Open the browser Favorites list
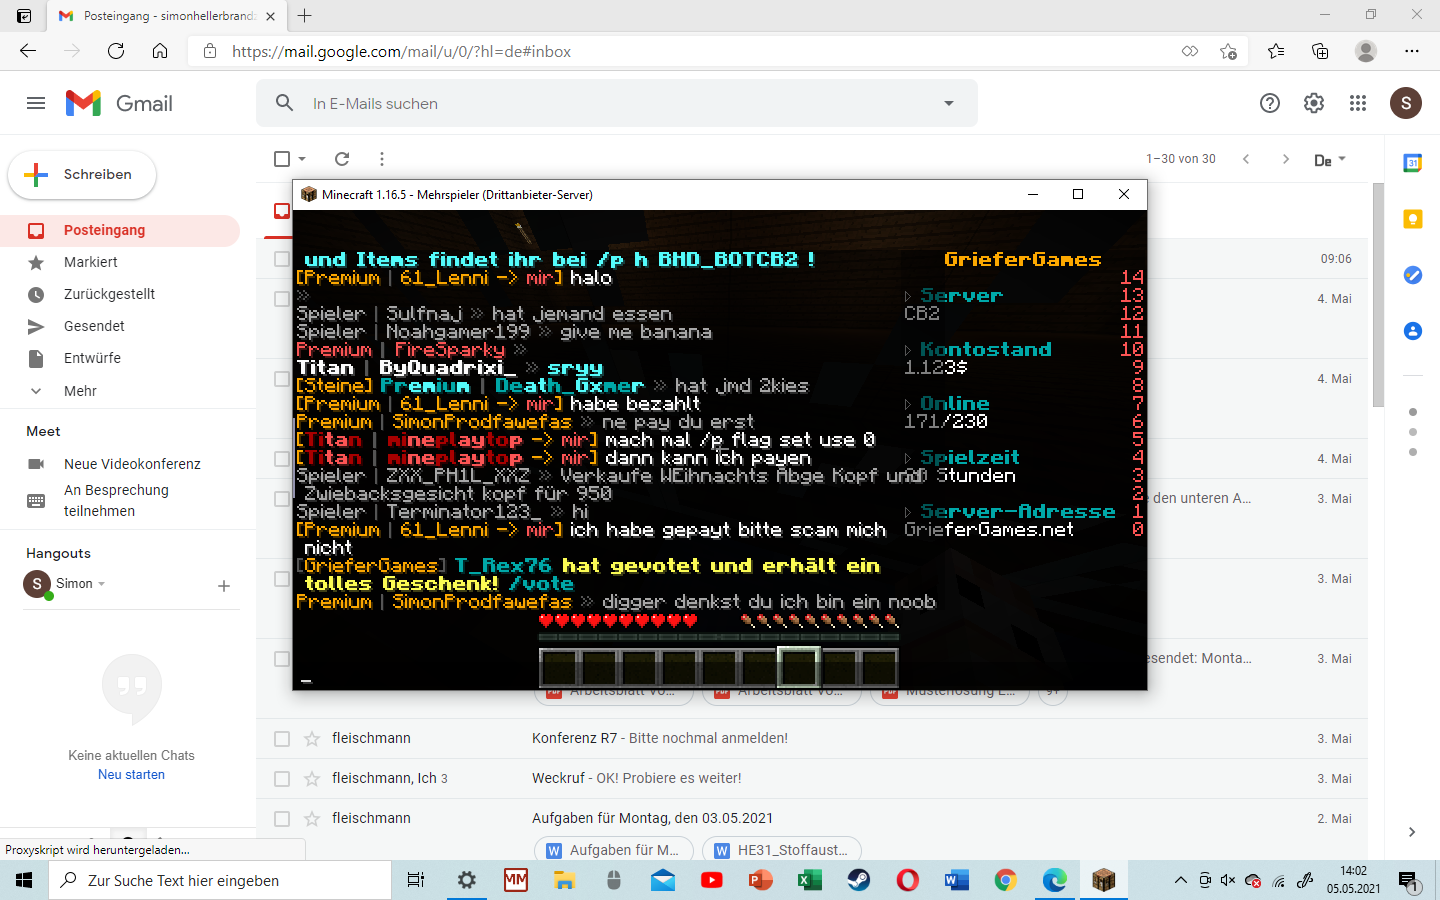 [x=1276, y=51]
